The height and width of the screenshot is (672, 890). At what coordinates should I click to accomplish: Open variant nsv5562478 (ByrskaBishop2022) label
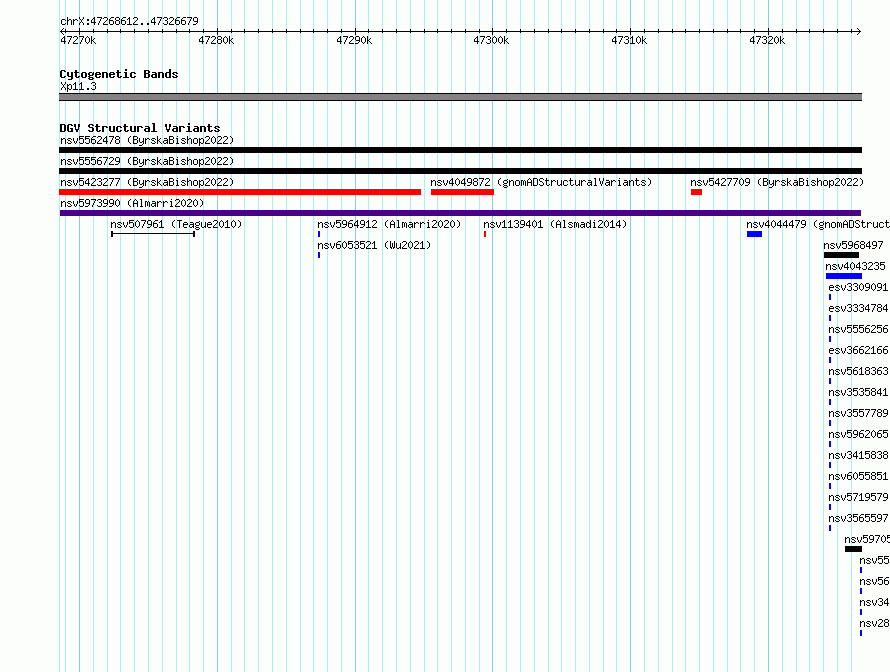tap(147, 140)
